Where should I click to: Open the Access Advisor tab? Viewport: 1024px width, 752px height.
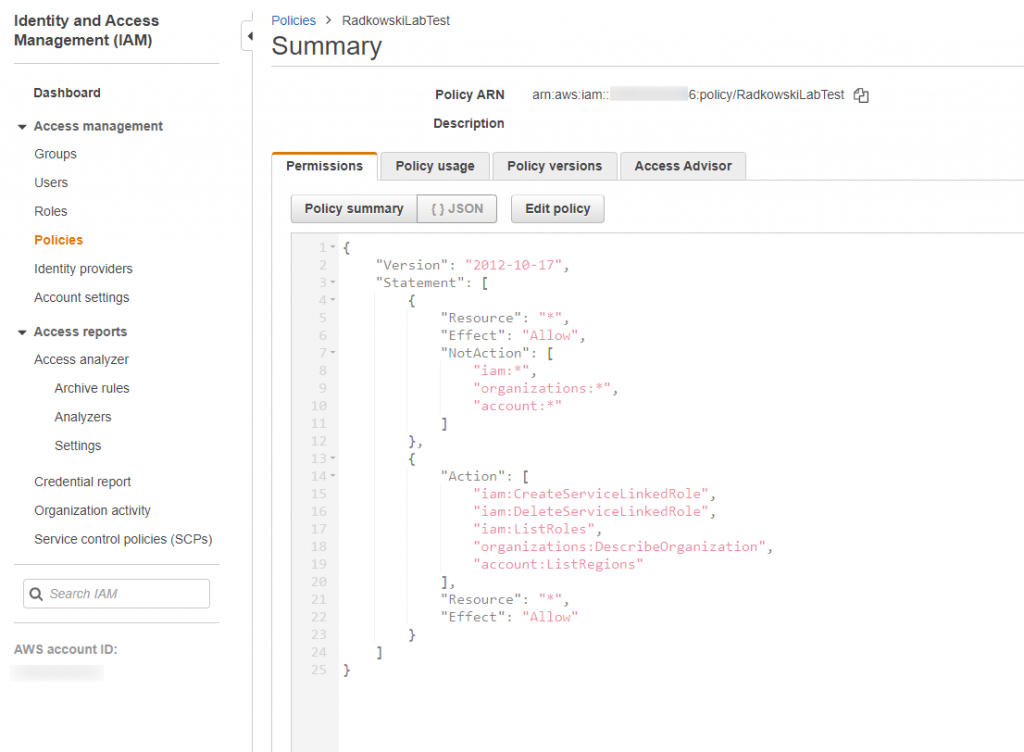click(683, 166)
